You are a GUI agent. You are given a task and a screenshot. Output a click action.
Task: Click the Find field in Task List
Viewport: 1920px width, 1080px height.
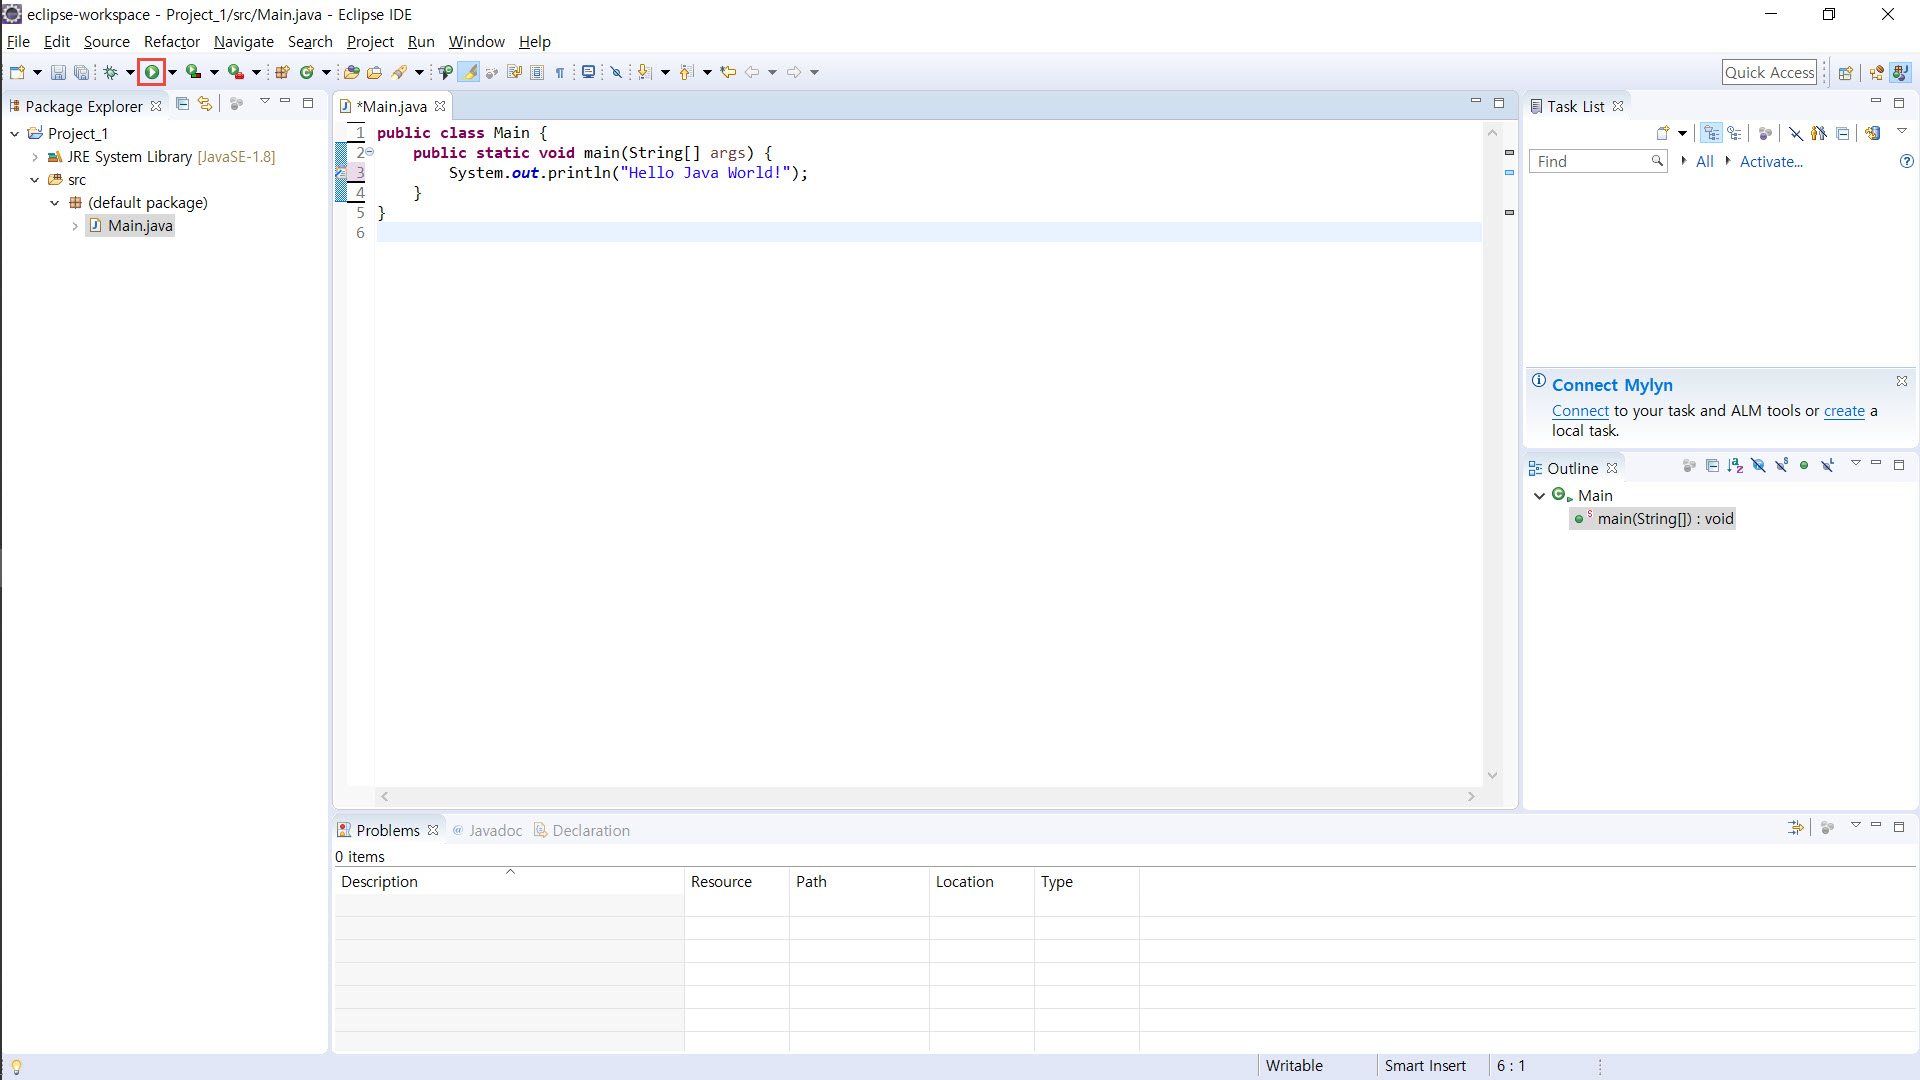[1597, 161]
